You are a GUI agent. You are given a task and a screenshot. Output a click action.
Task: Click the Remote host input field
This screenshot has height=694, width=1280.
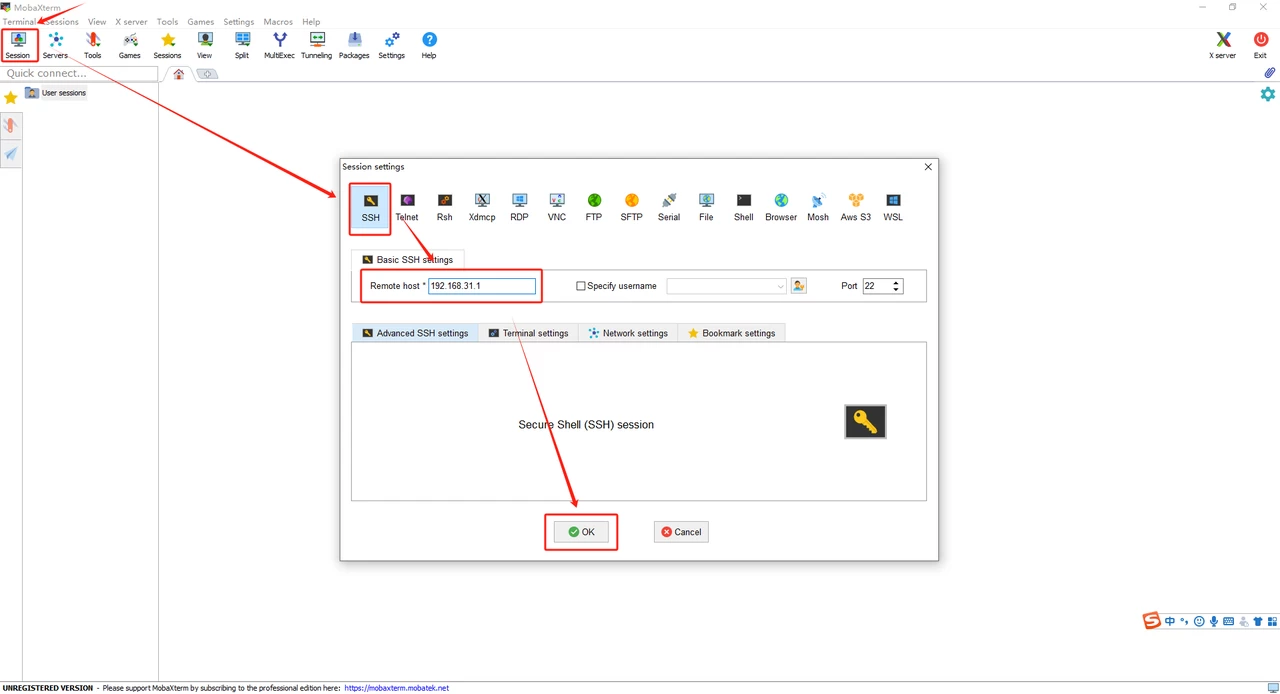click(482, 286)
